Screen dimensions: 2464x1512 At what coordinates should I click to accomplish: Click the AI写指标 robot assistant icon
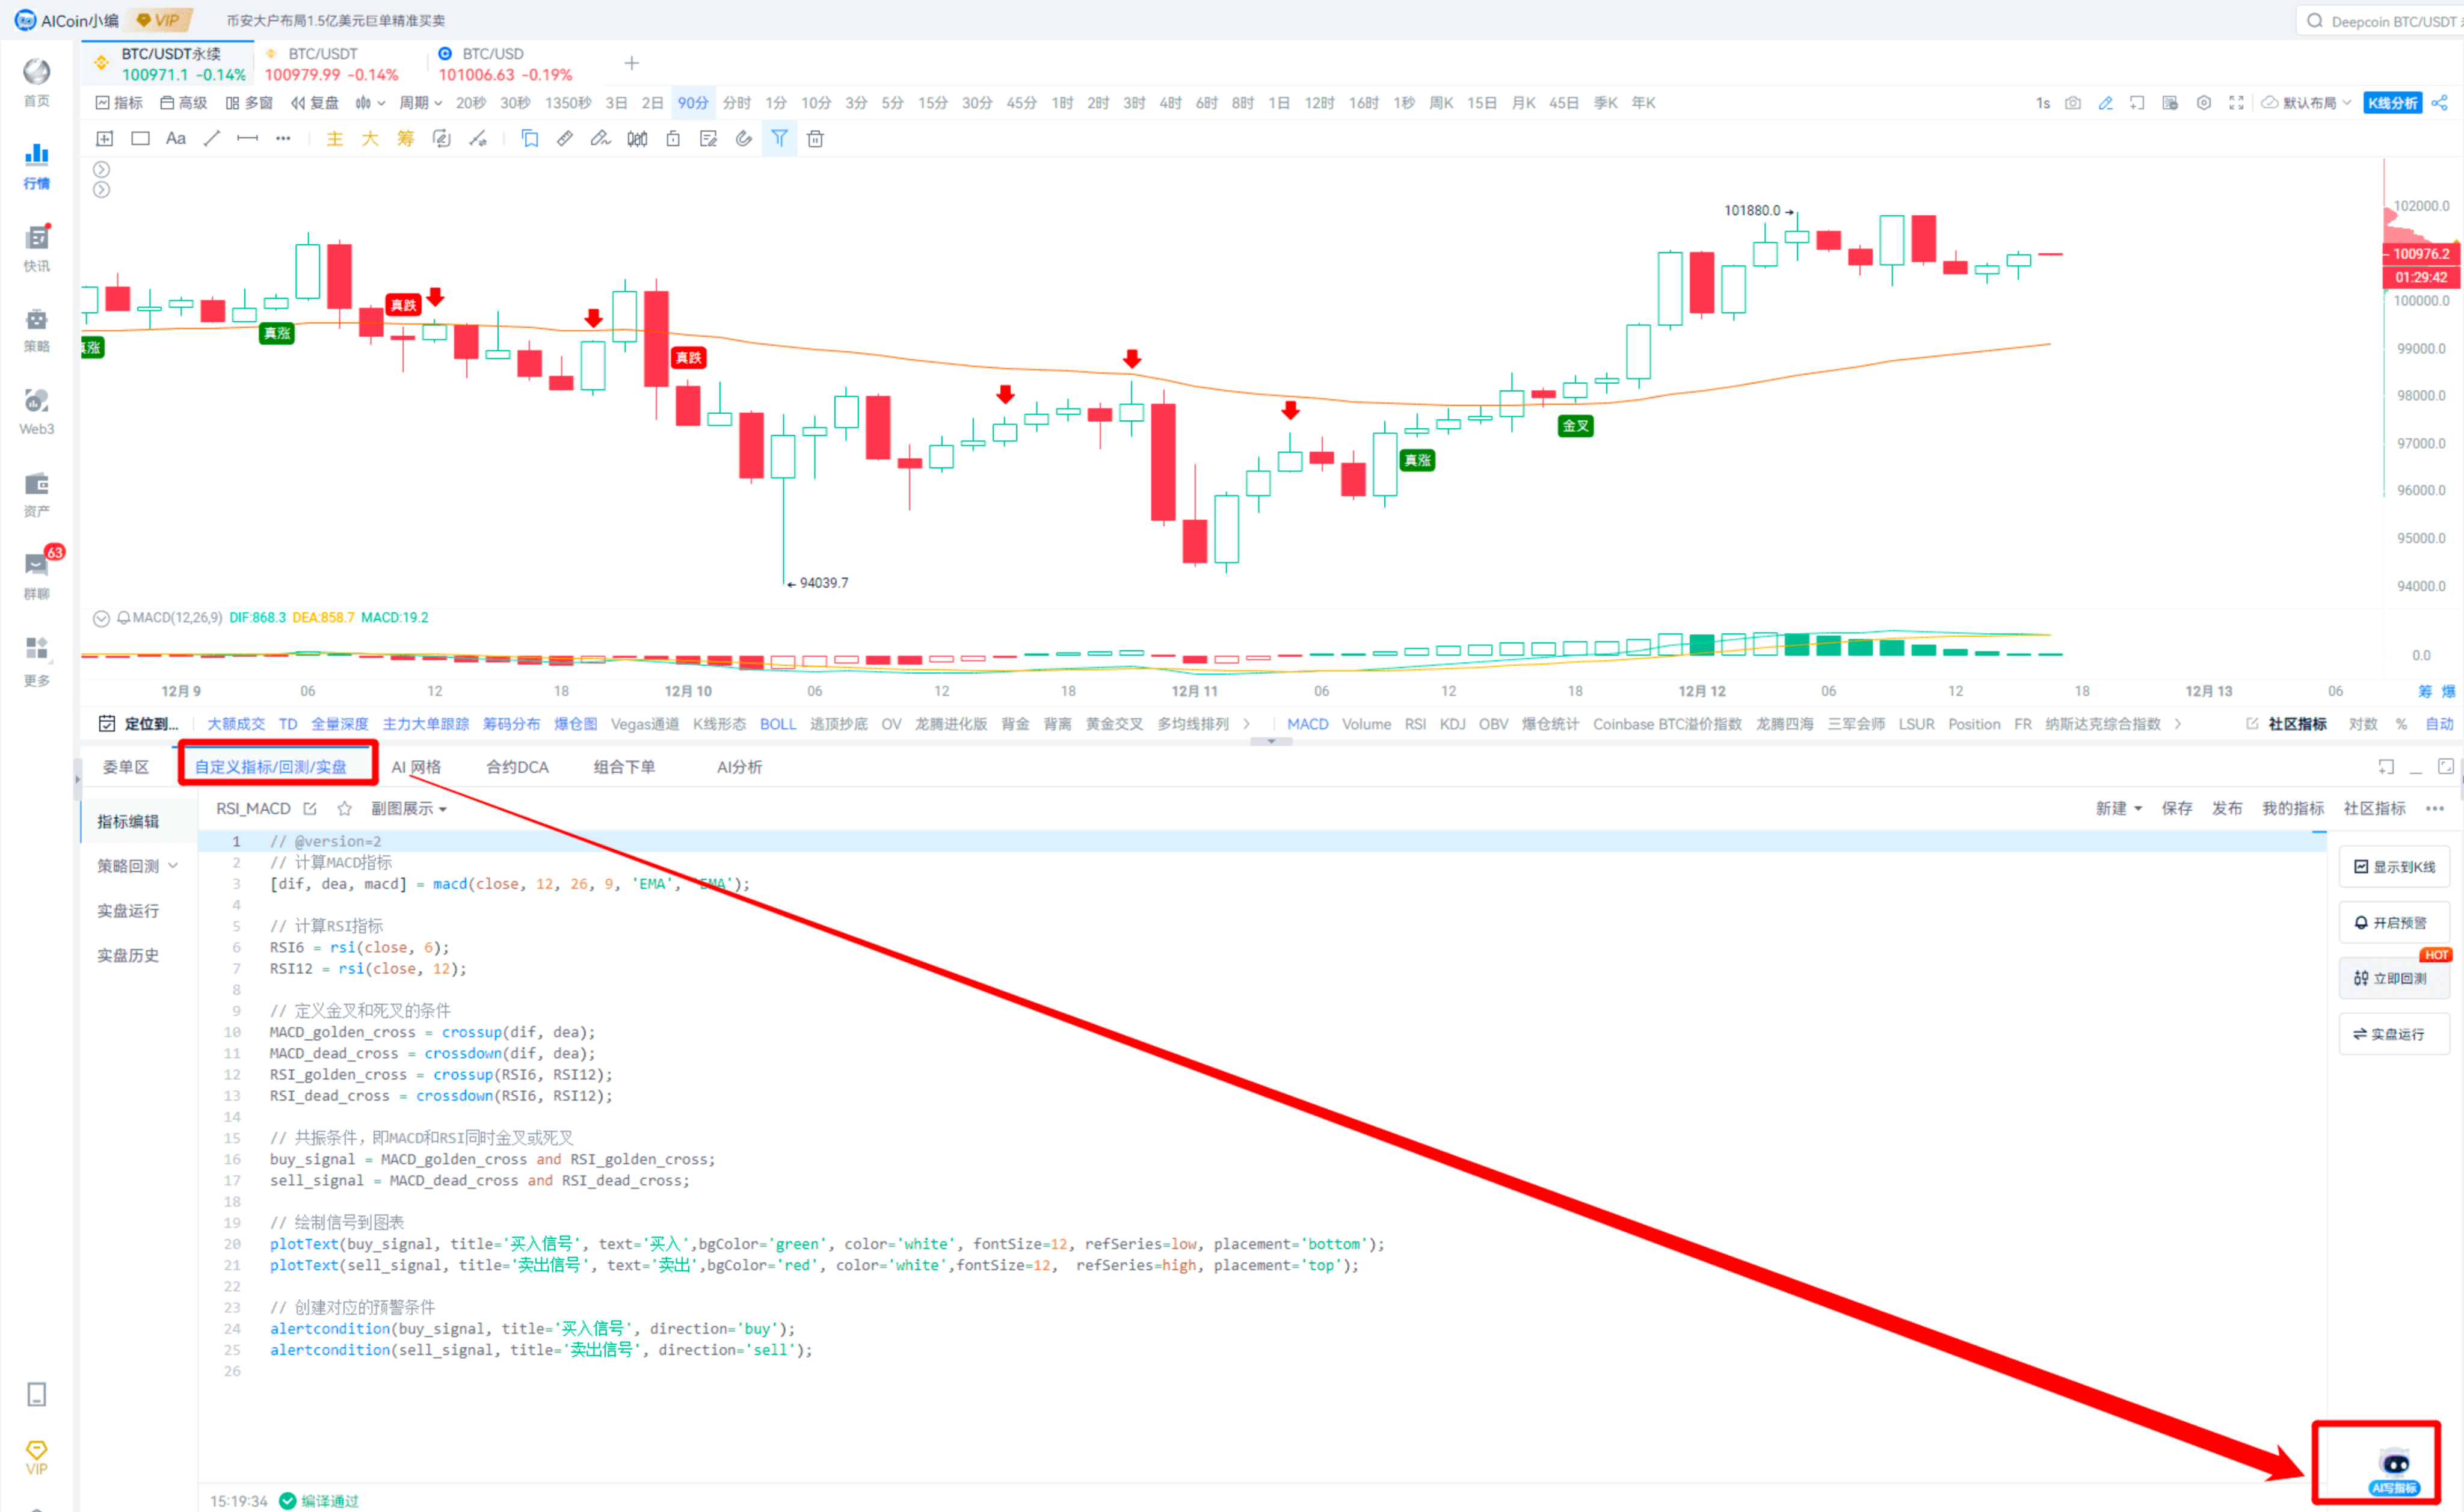pyautogui.click(x=2394, y=1471)
